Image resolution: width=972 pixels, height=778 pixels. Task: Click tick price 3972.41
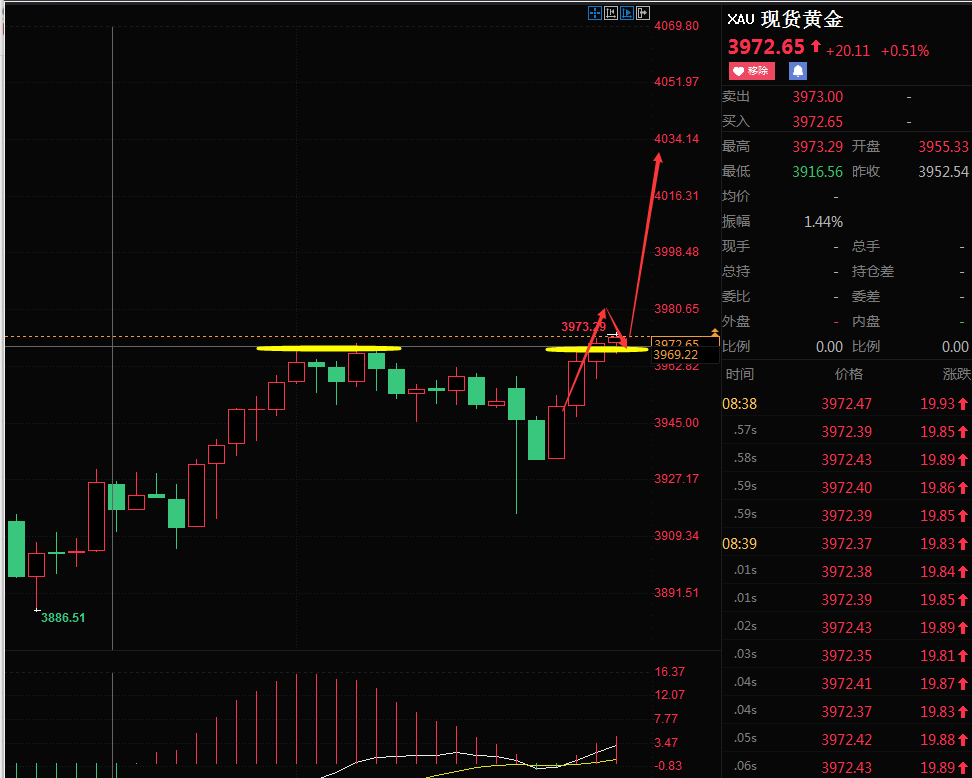point(847,684)
